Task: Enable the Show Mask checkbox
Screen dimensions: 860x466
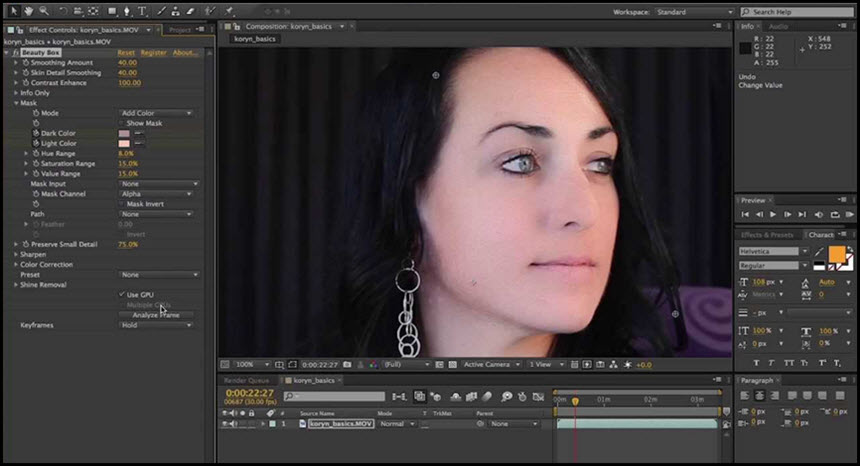Action: [x=122, y=123]
